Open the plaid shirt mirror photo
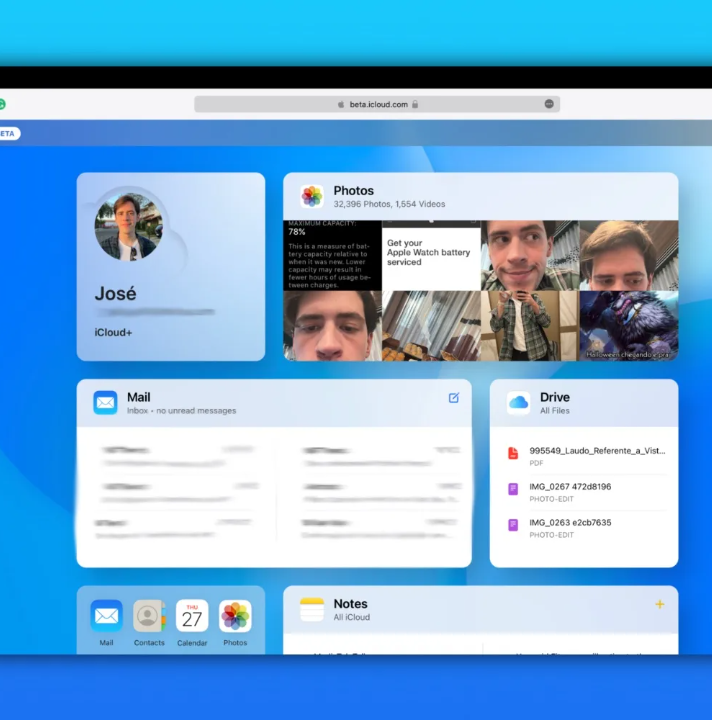The width and height of the screenshot is (712, 720). coord(530,326)
